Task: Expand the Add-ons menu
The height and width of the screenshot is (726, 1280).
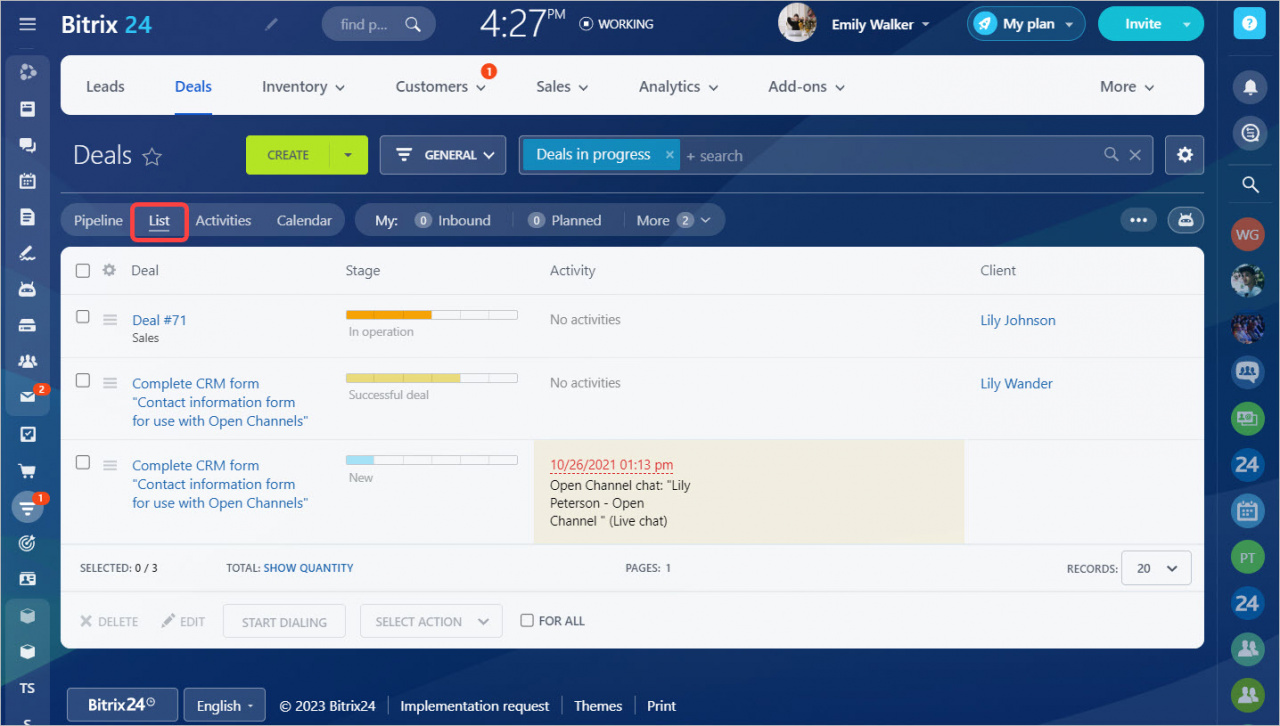Action: [x=807, y=87]
